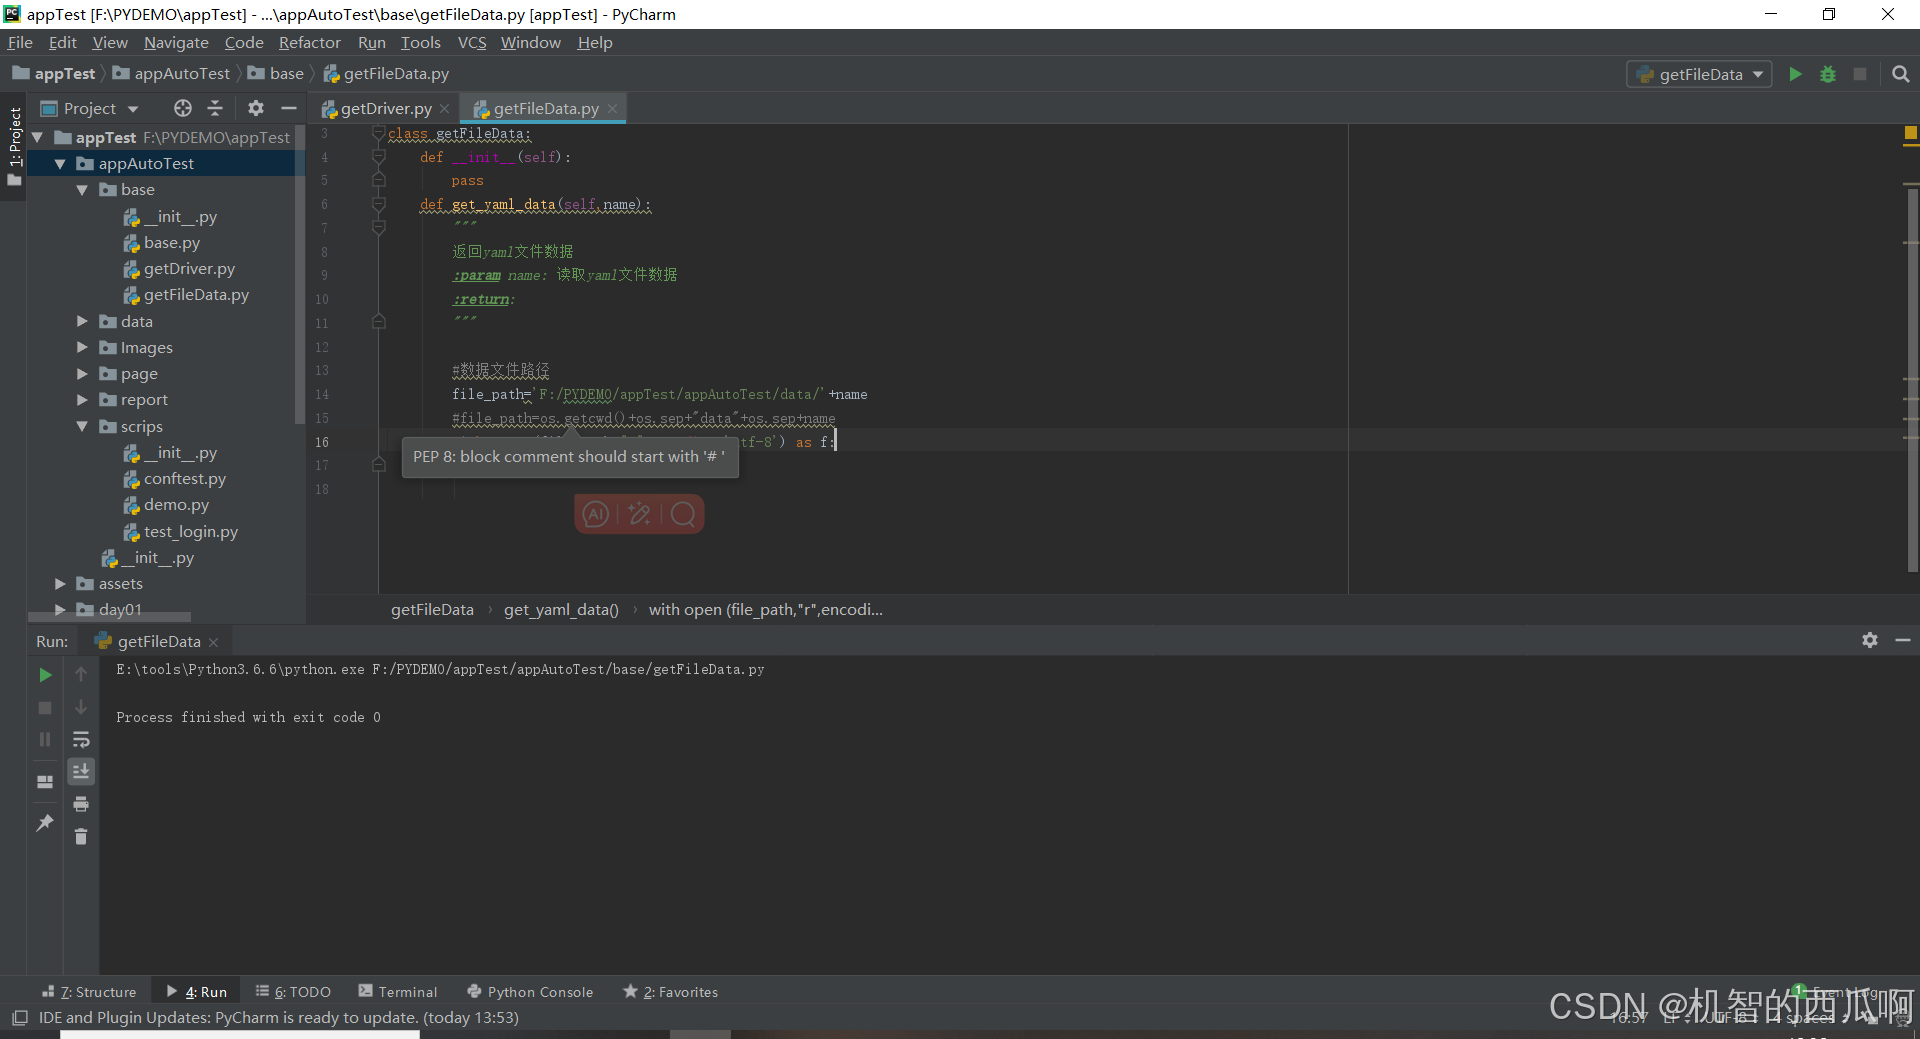Open the run configuration getFileData dropdown
This screenshot has height=1039, width=1920.
[1699, 74]
